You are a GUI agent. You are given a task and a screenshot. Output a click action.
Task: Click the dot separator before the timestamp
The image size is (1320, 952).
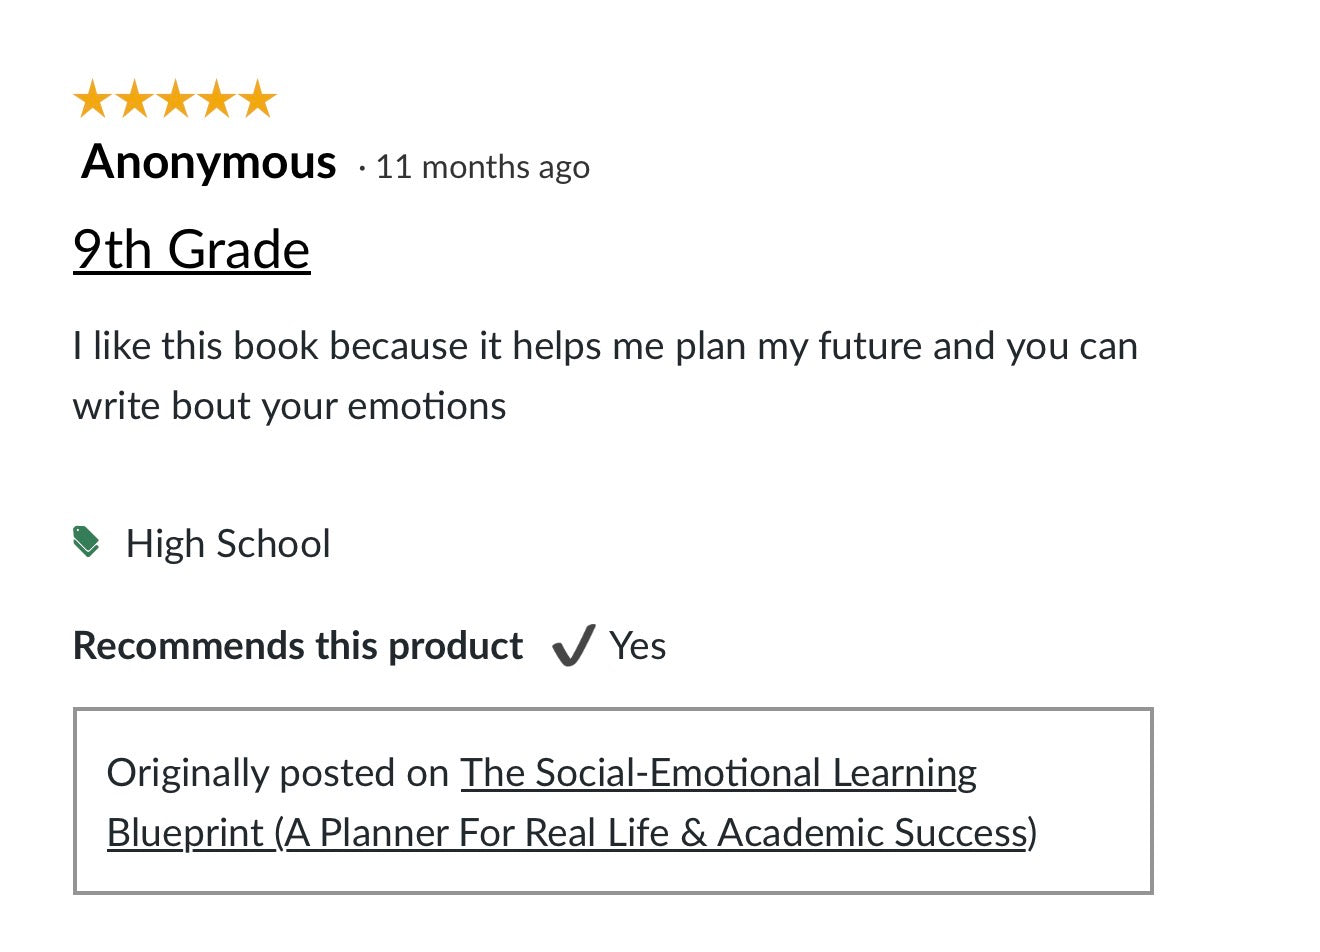[x=361, y=168]
